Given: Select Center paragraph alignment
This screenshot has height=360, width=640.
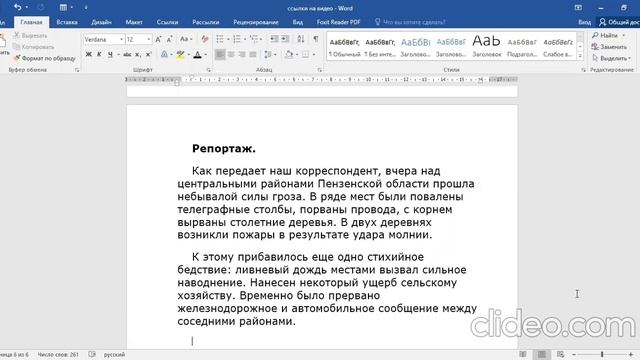Looking at the screenshot, I should coord(231,54).
